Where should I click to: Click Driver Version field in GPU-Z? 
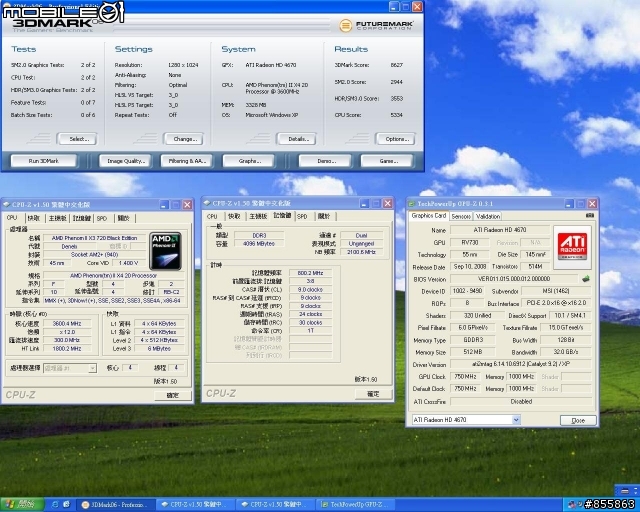pyautogui.click(x=521, y=364)
